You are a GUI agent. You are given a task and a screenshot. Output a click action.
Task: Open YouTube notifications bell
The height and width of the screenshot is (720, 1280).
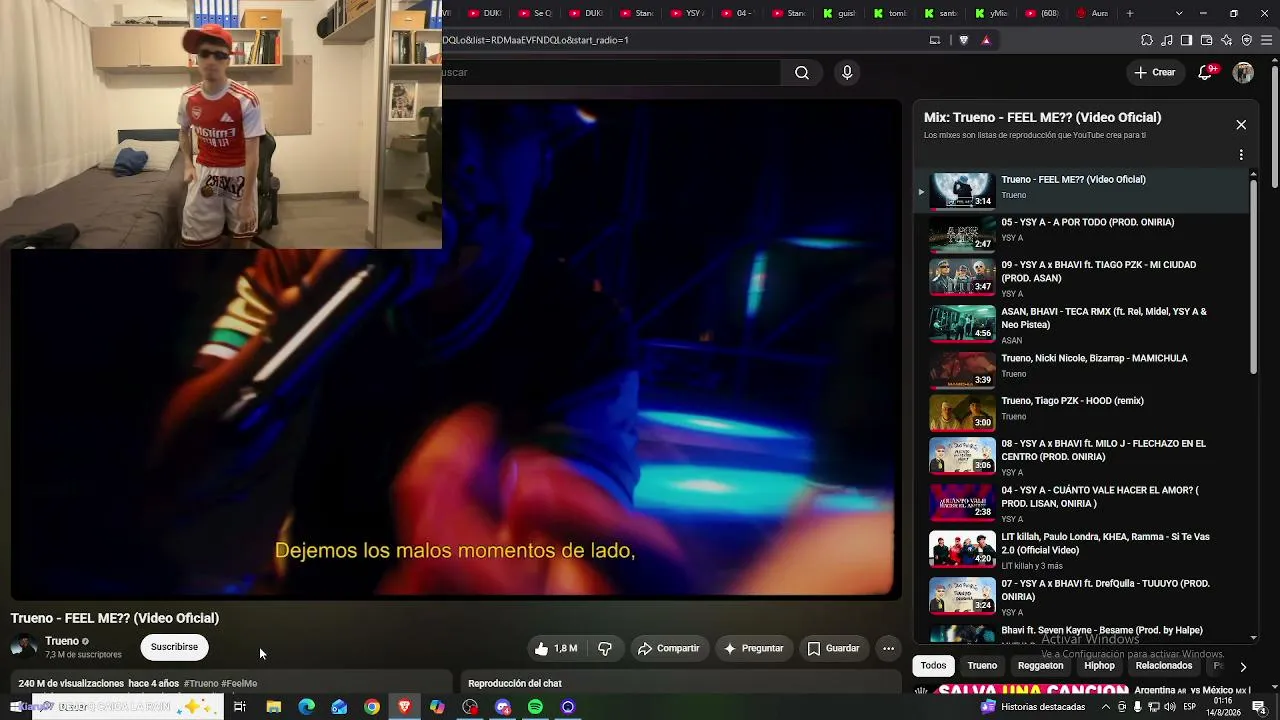[x=1205, y=72]
